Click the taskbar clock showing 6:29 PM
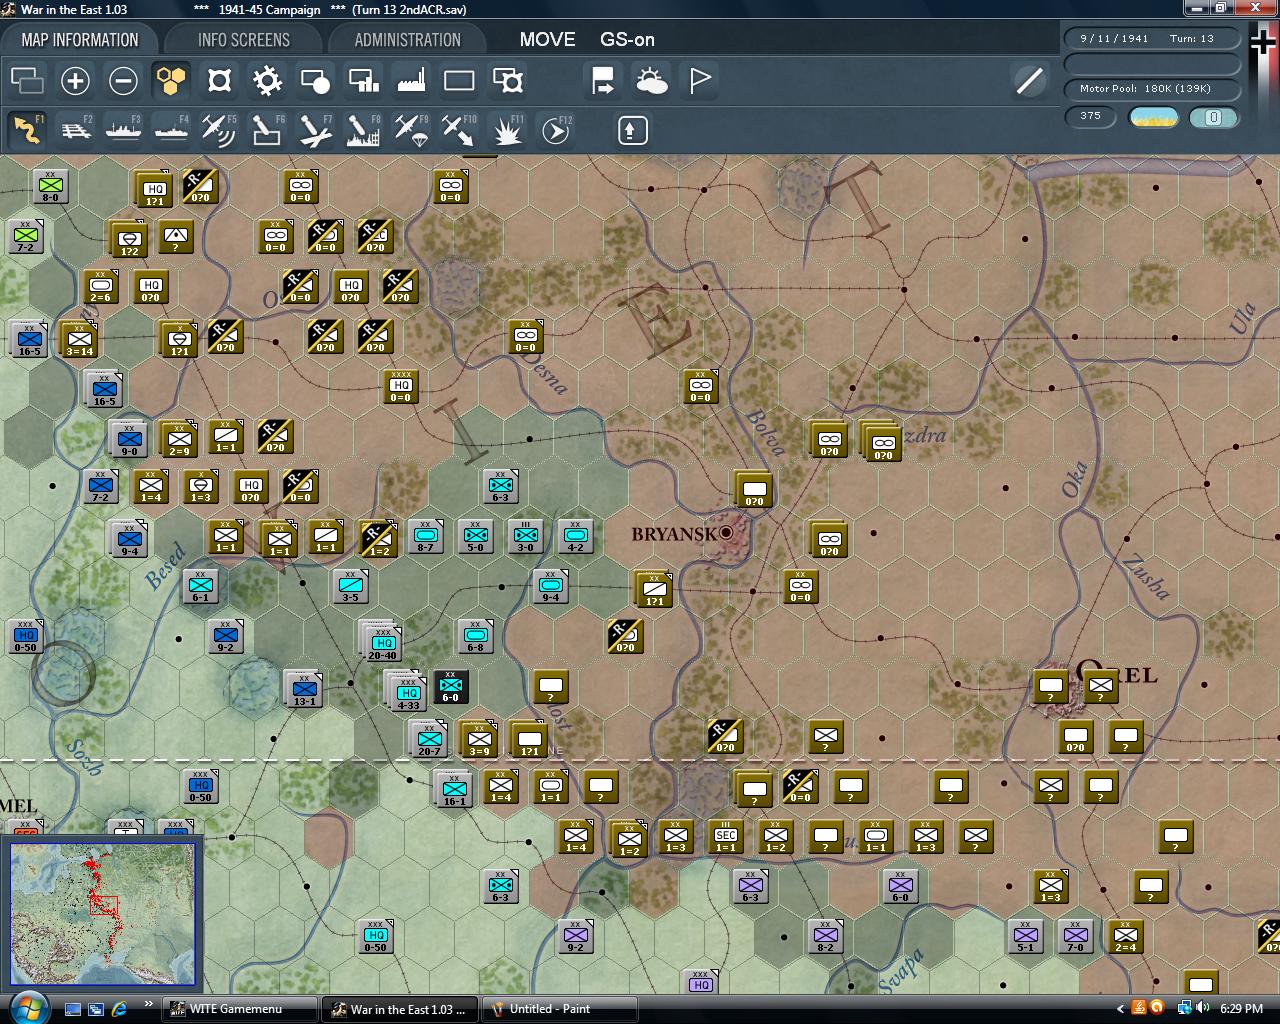The width and height of the screenshot is (1280, 1024). [x=1240, y=1009]
